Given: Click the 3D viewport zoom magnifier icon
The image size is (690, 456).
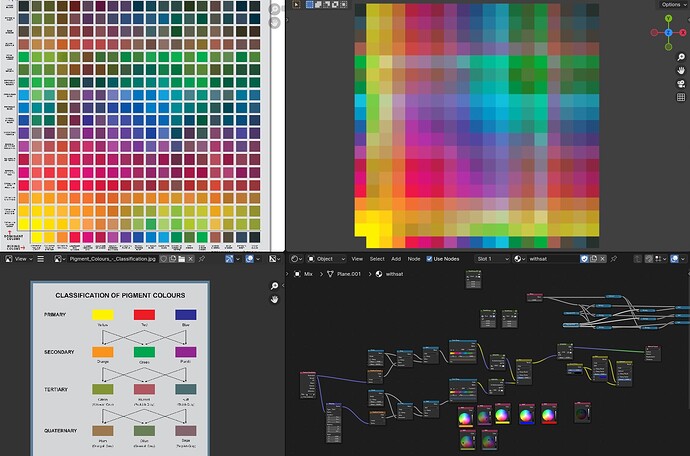Looking at the screenshot, I should [681, 57].
